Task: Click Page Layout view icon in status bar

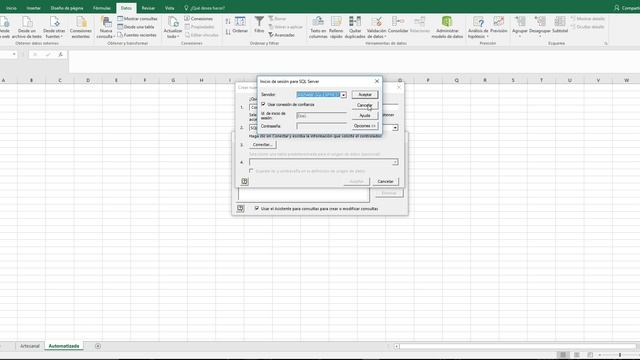Action: click(576, 355)
